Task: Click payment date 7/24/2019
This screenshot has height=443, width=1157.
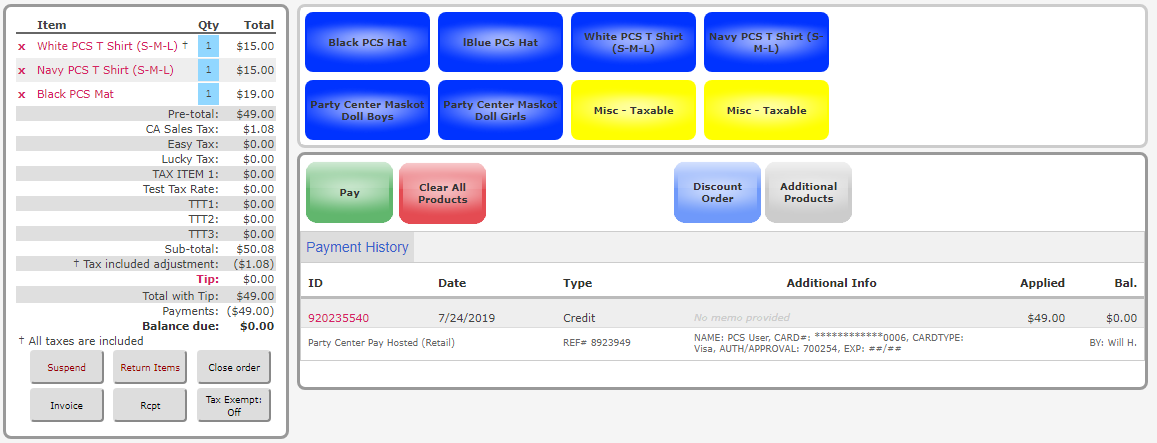Action: point(466,318)
